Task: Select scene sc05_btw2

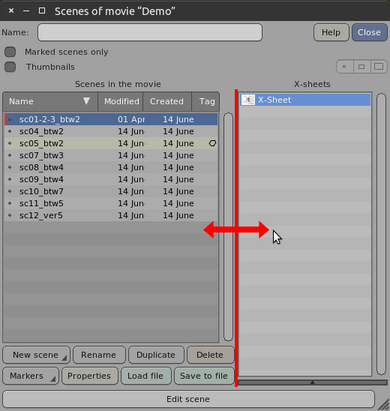Action: pos(111,143)
